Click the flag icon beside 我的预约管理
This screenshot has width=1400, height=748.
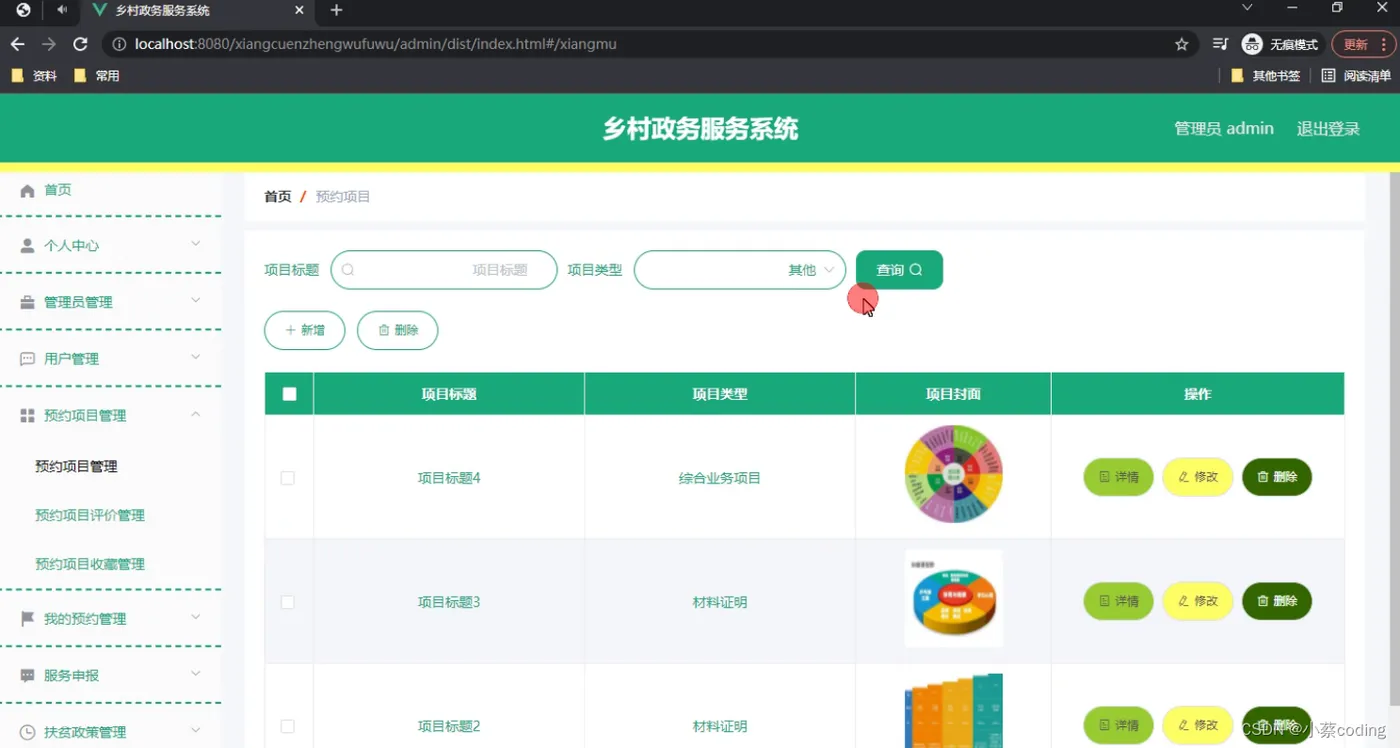click(27, 619)
